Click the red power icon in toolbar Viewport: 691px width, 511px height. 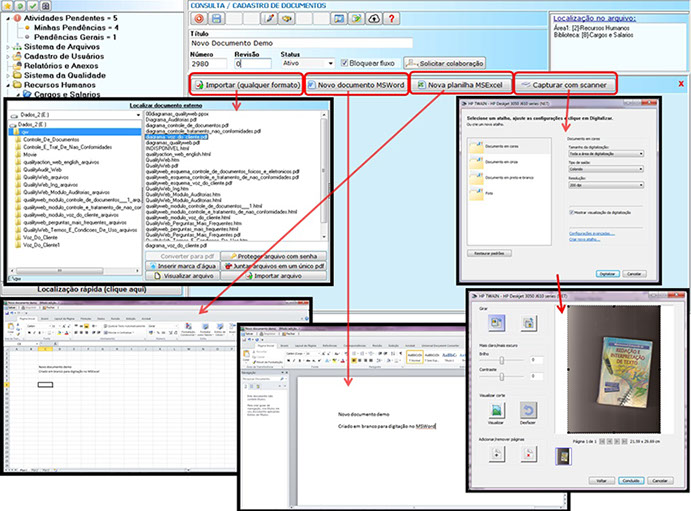point(199,19)
